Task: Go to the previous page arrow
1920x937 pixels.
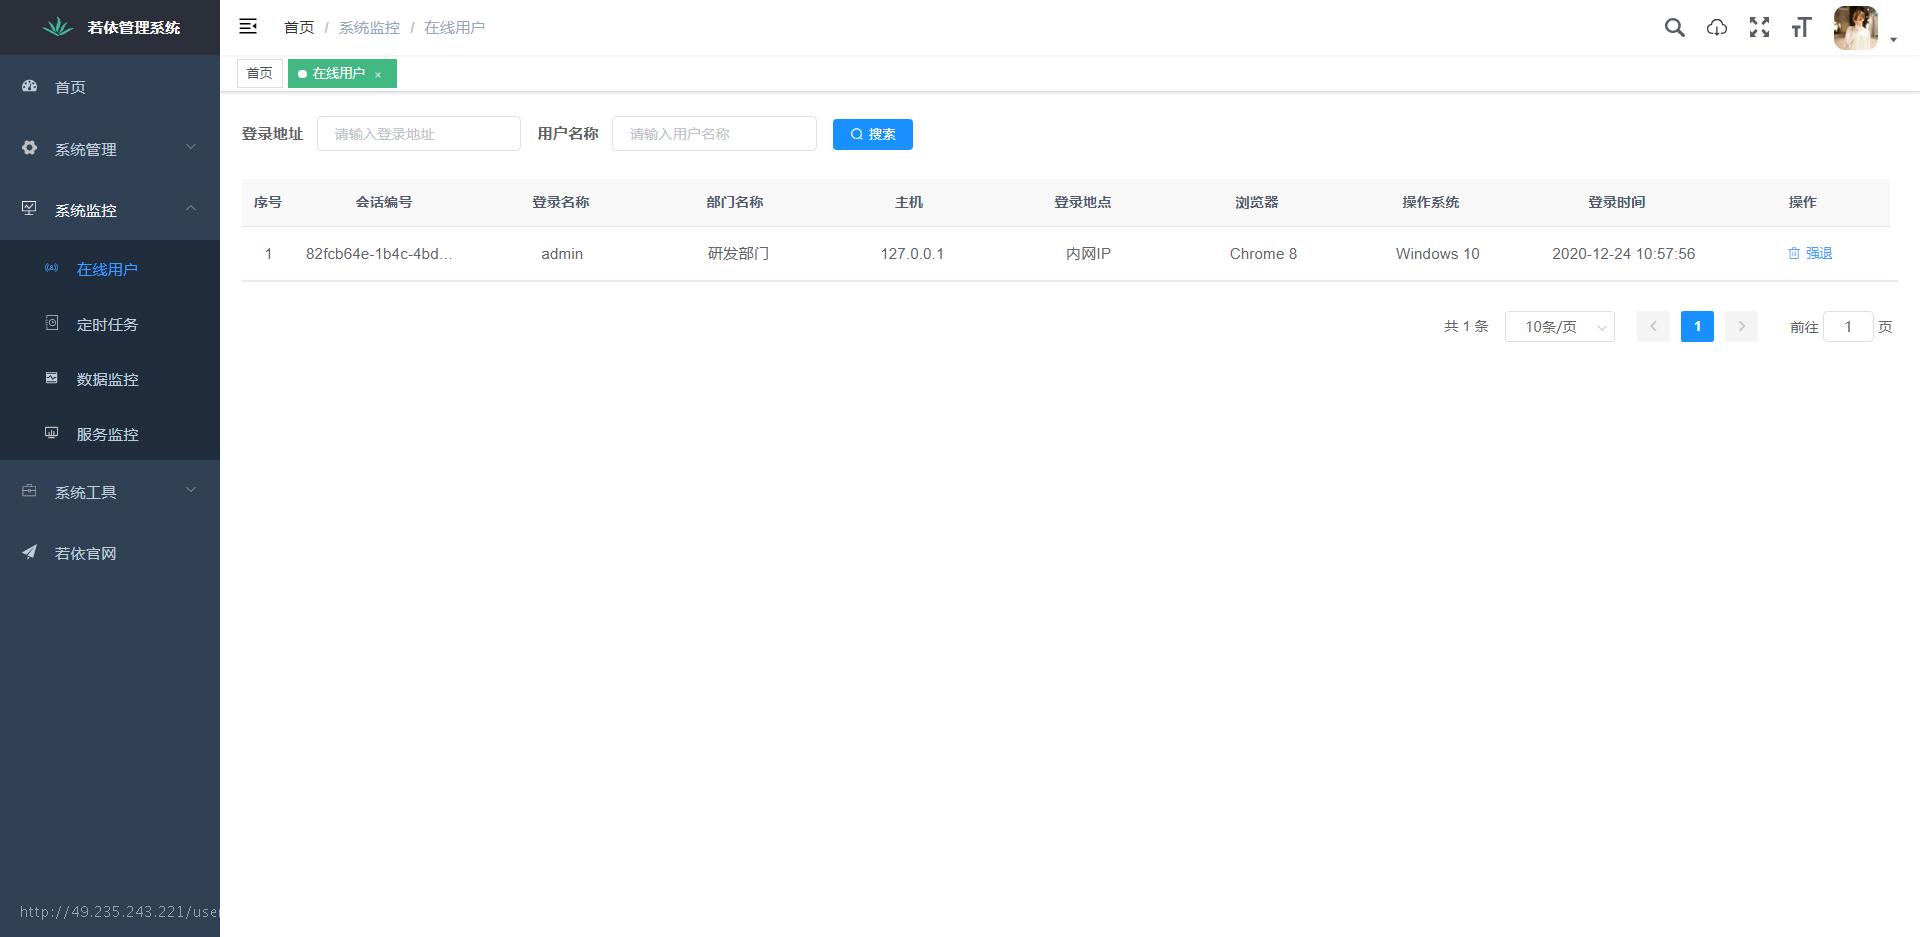Action: pos(1653,327)
